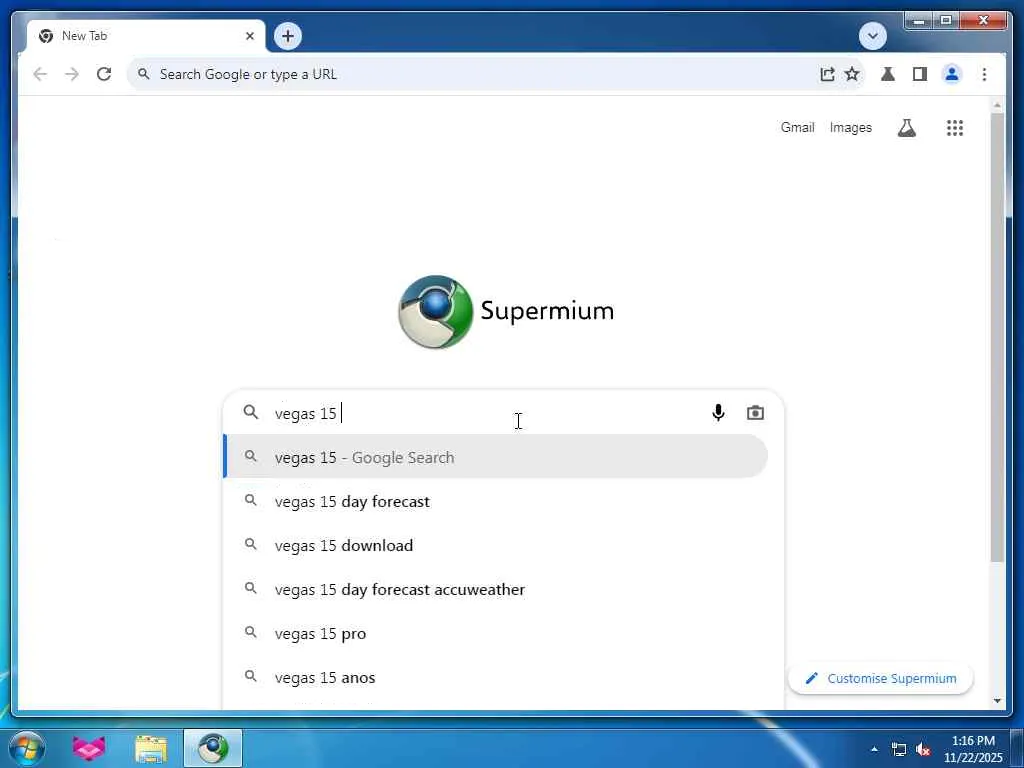Screen dimensions: 1024x768
Task: Click the Customise Supermium button
Action: (x=880, y=679)
